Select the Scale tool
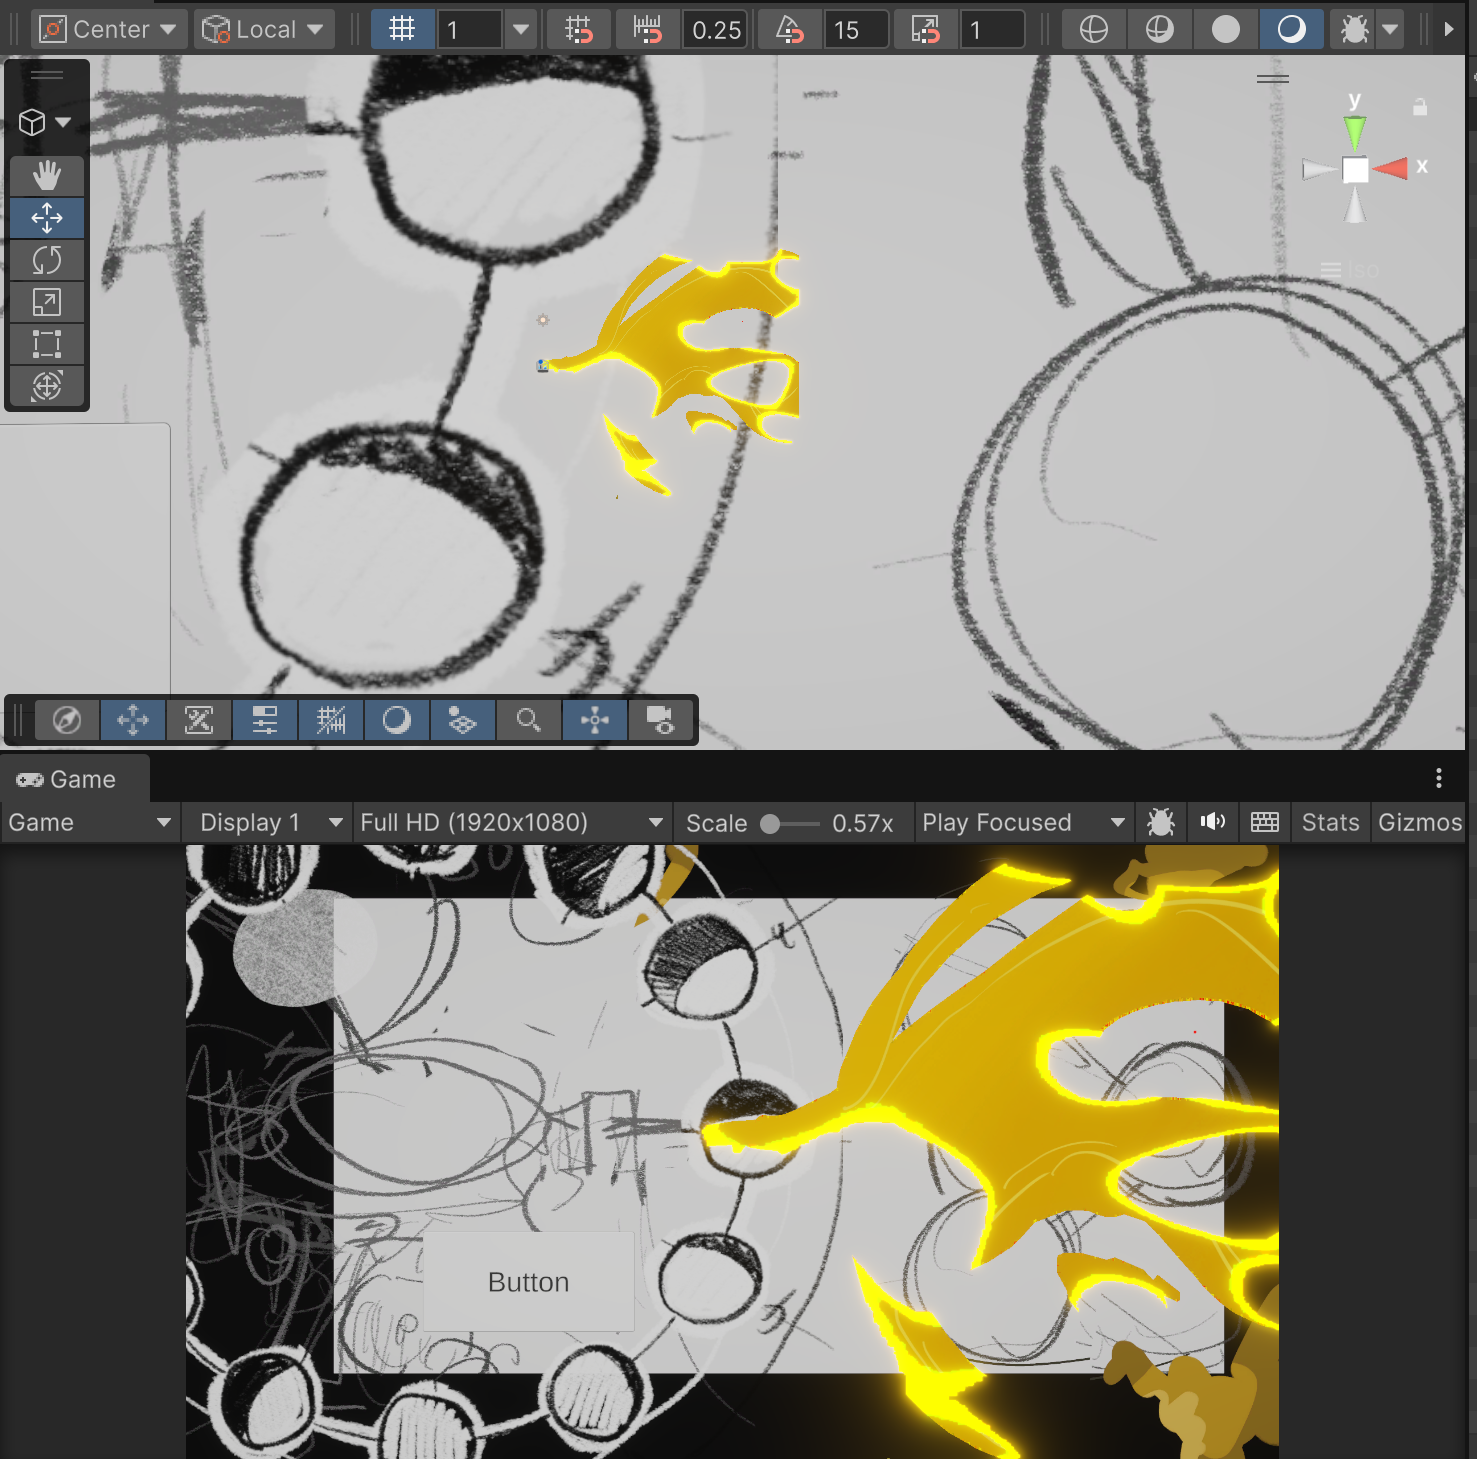Viewport: 1477px width, 1459px height. 47,302
